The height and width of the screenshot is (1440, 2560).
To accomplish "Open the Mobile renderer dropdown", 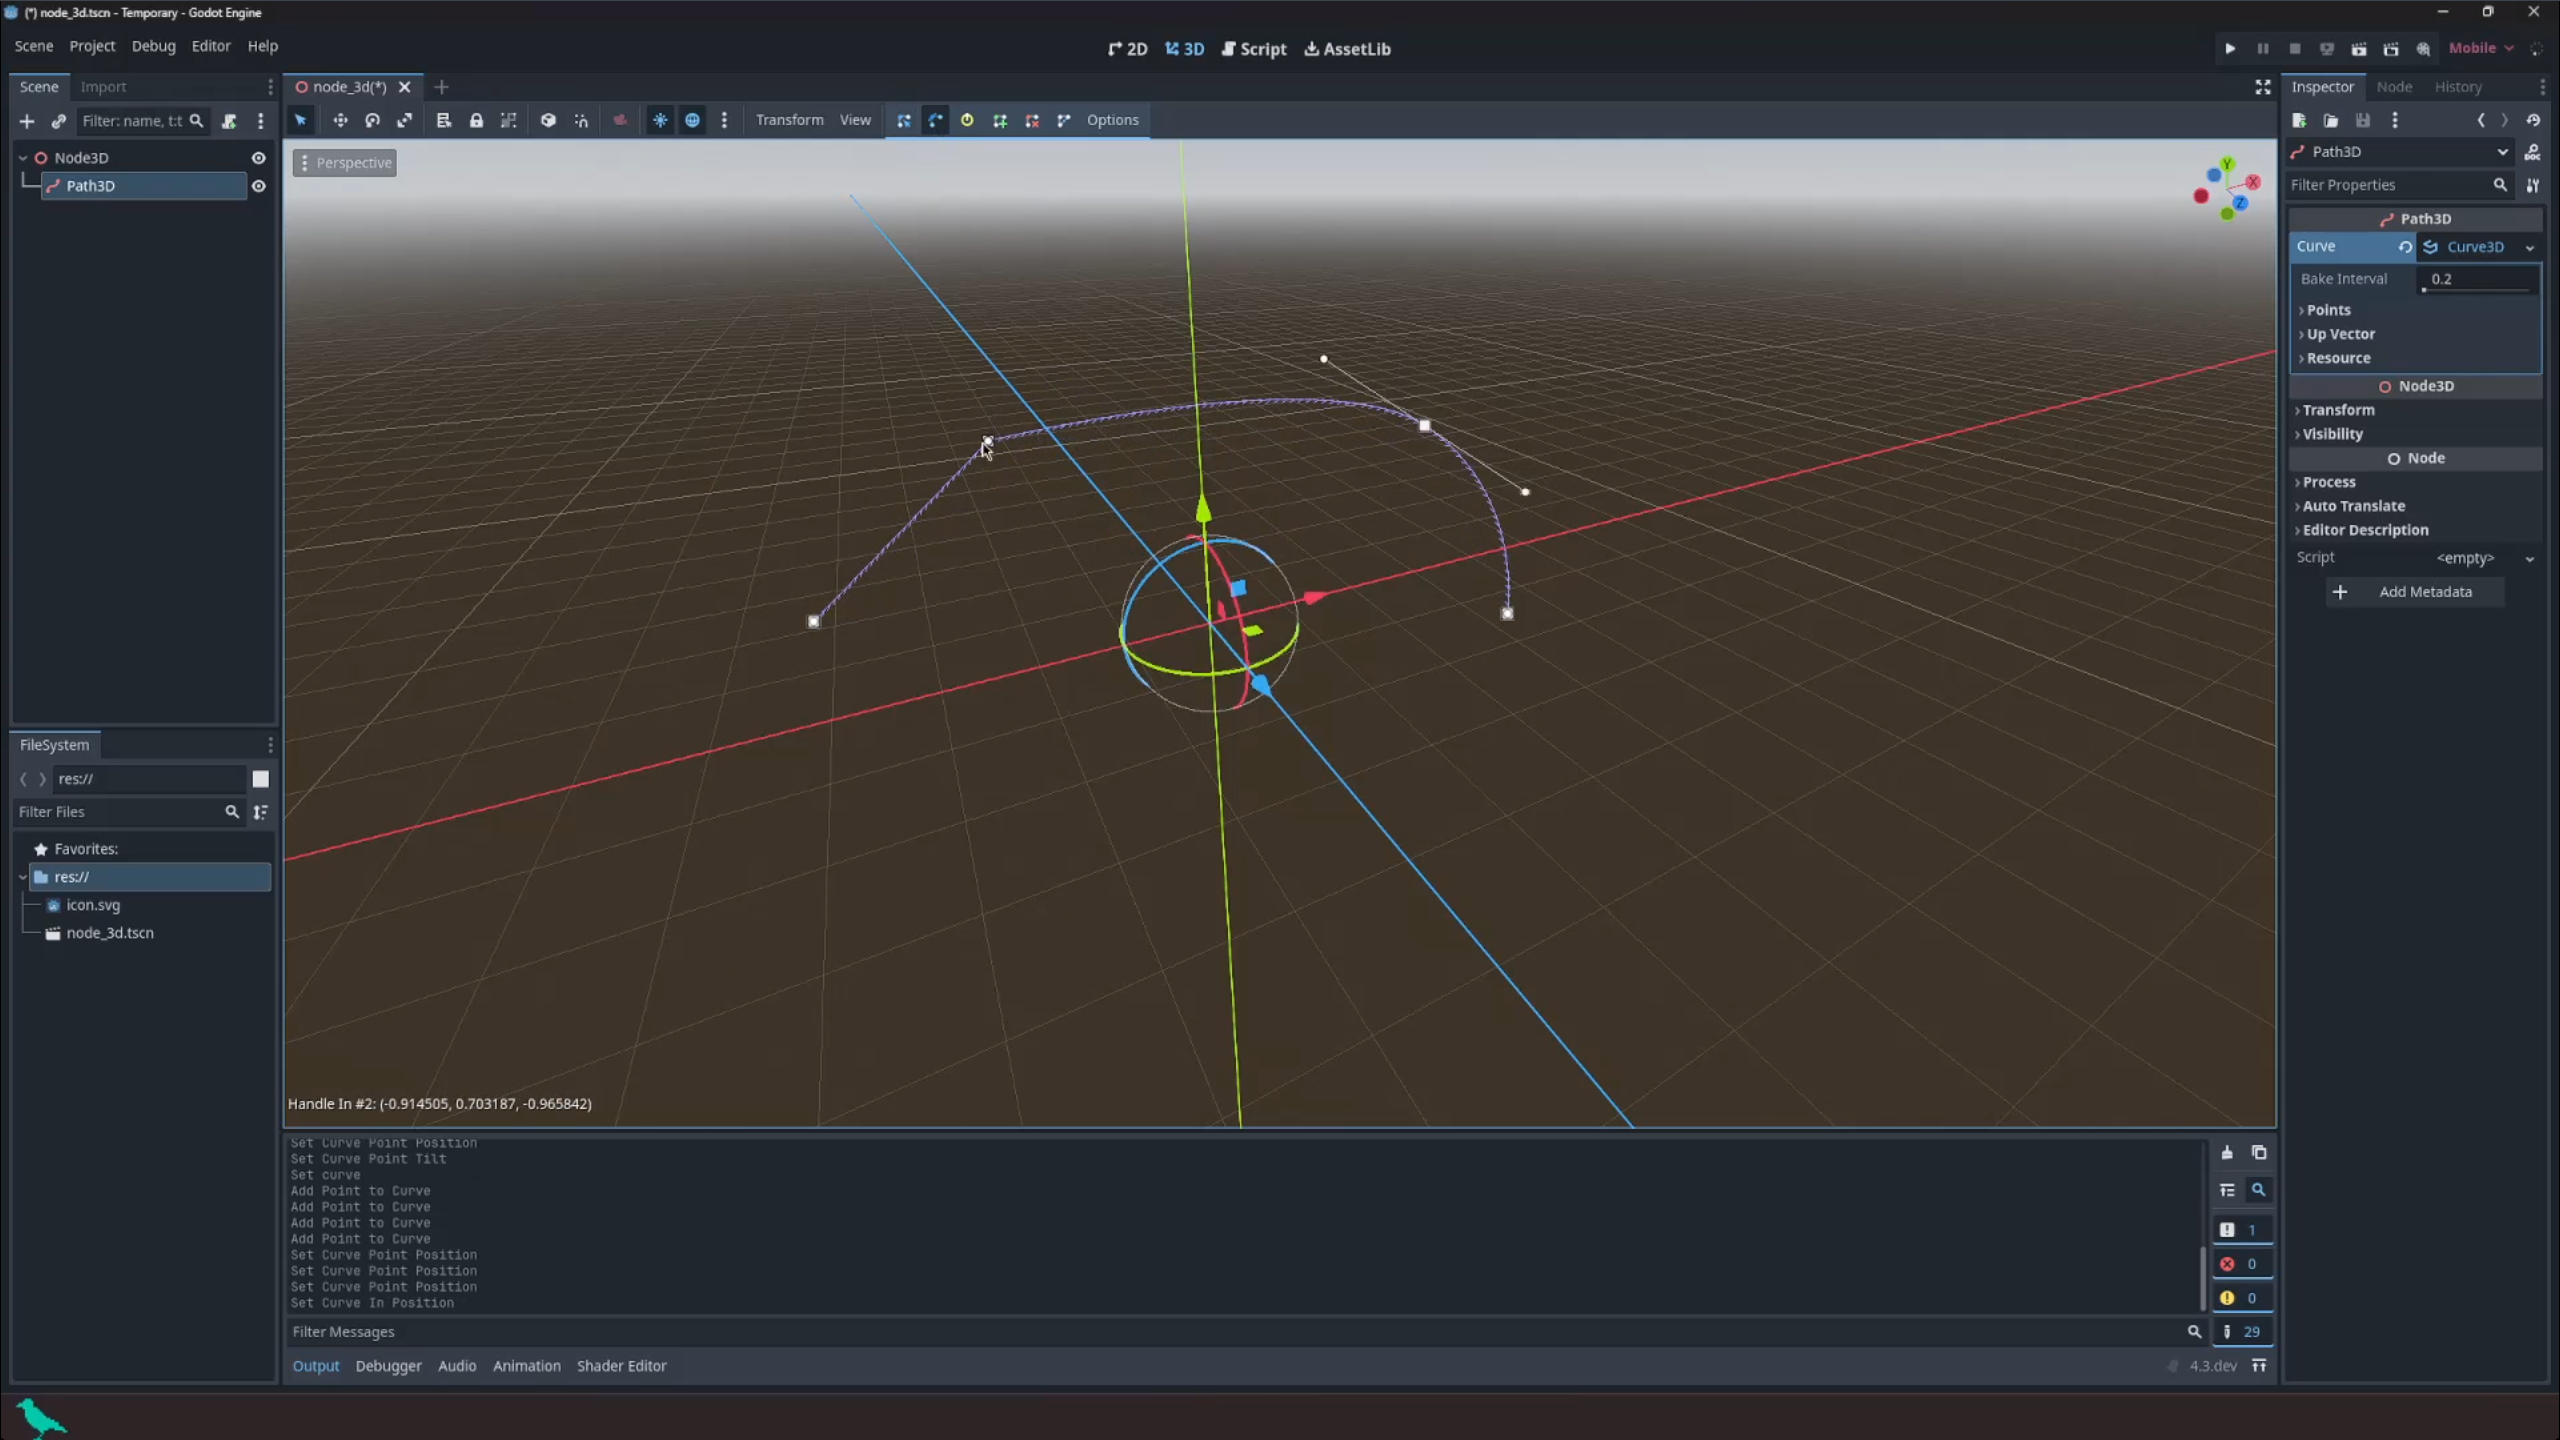I will (2480, 48).
